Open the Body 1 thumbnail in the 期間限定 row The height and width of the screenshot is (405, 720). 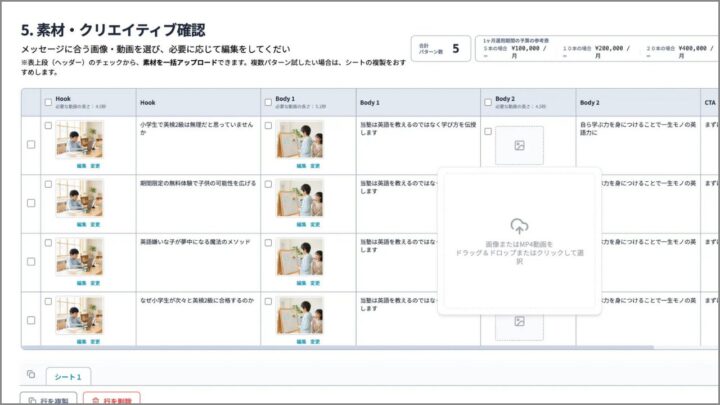coord(299,198)
